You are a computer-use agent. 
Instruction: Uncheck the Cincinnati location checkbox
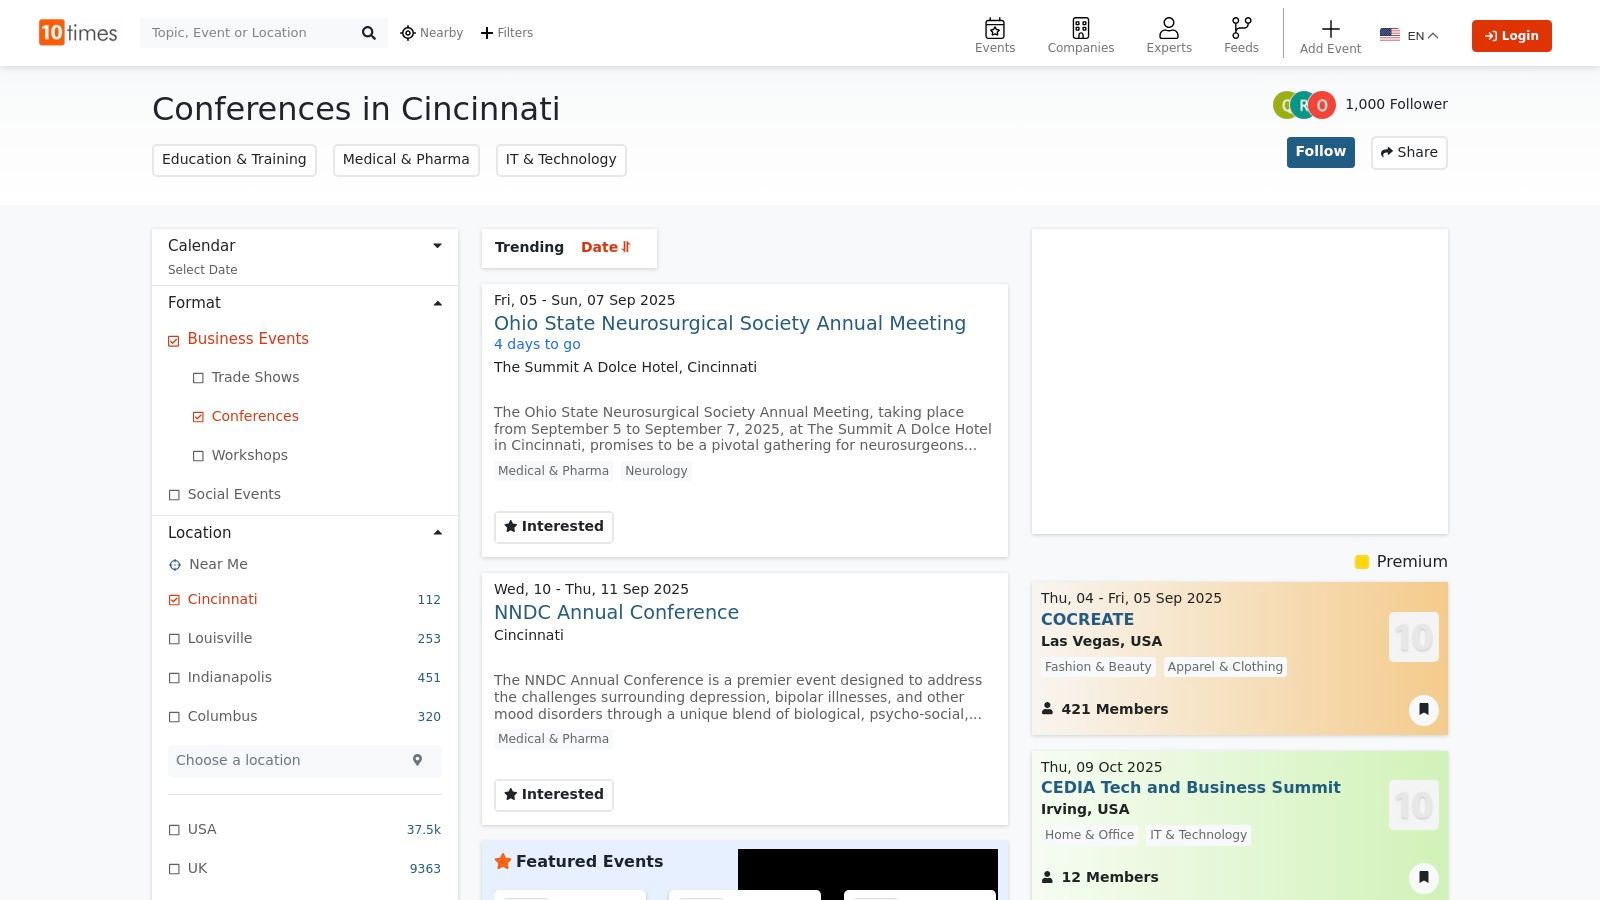coord(175,600)
